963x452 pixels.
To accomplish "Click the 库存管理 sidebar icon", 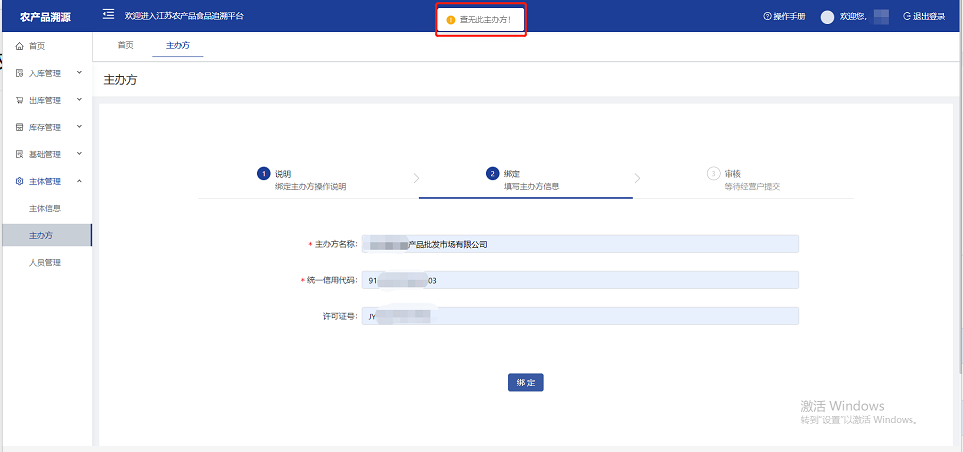I will (x=19, y=127).
